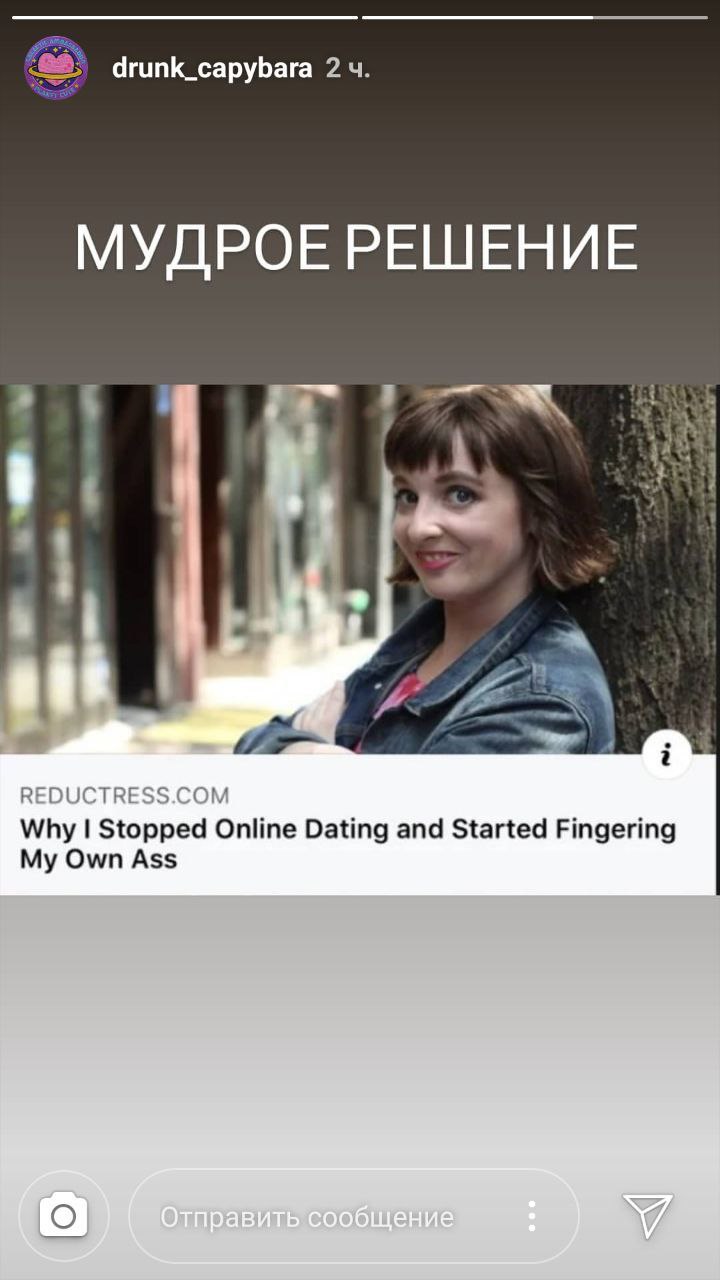Open the 'Why I Stopped Online Dating' headline

[348, 844]
